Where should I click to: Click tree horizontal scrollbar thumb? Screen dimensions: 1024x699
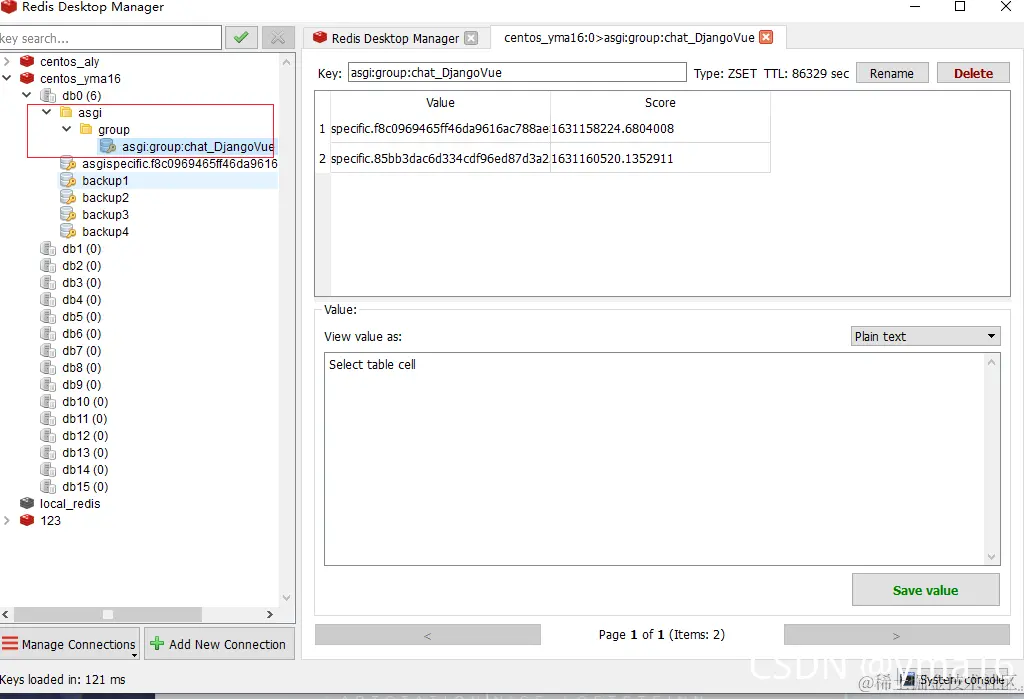(108, 614)
